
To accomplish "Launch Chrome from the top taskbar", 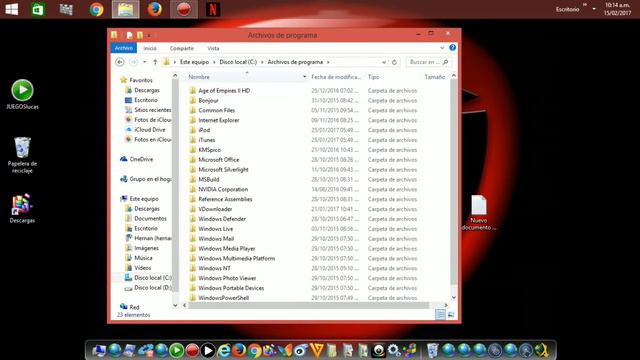I will pos(96,9).
